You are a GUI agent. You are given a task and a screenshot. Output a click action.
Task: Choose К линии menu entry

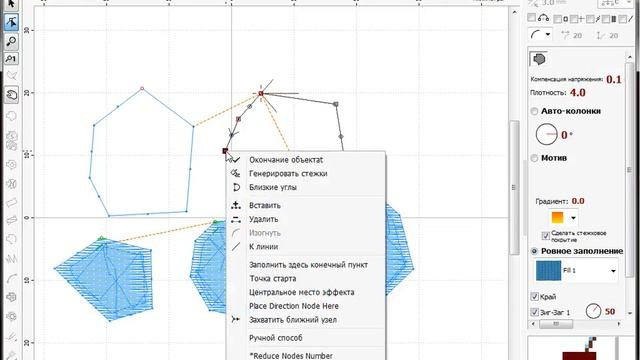click(x=263, y=247)
